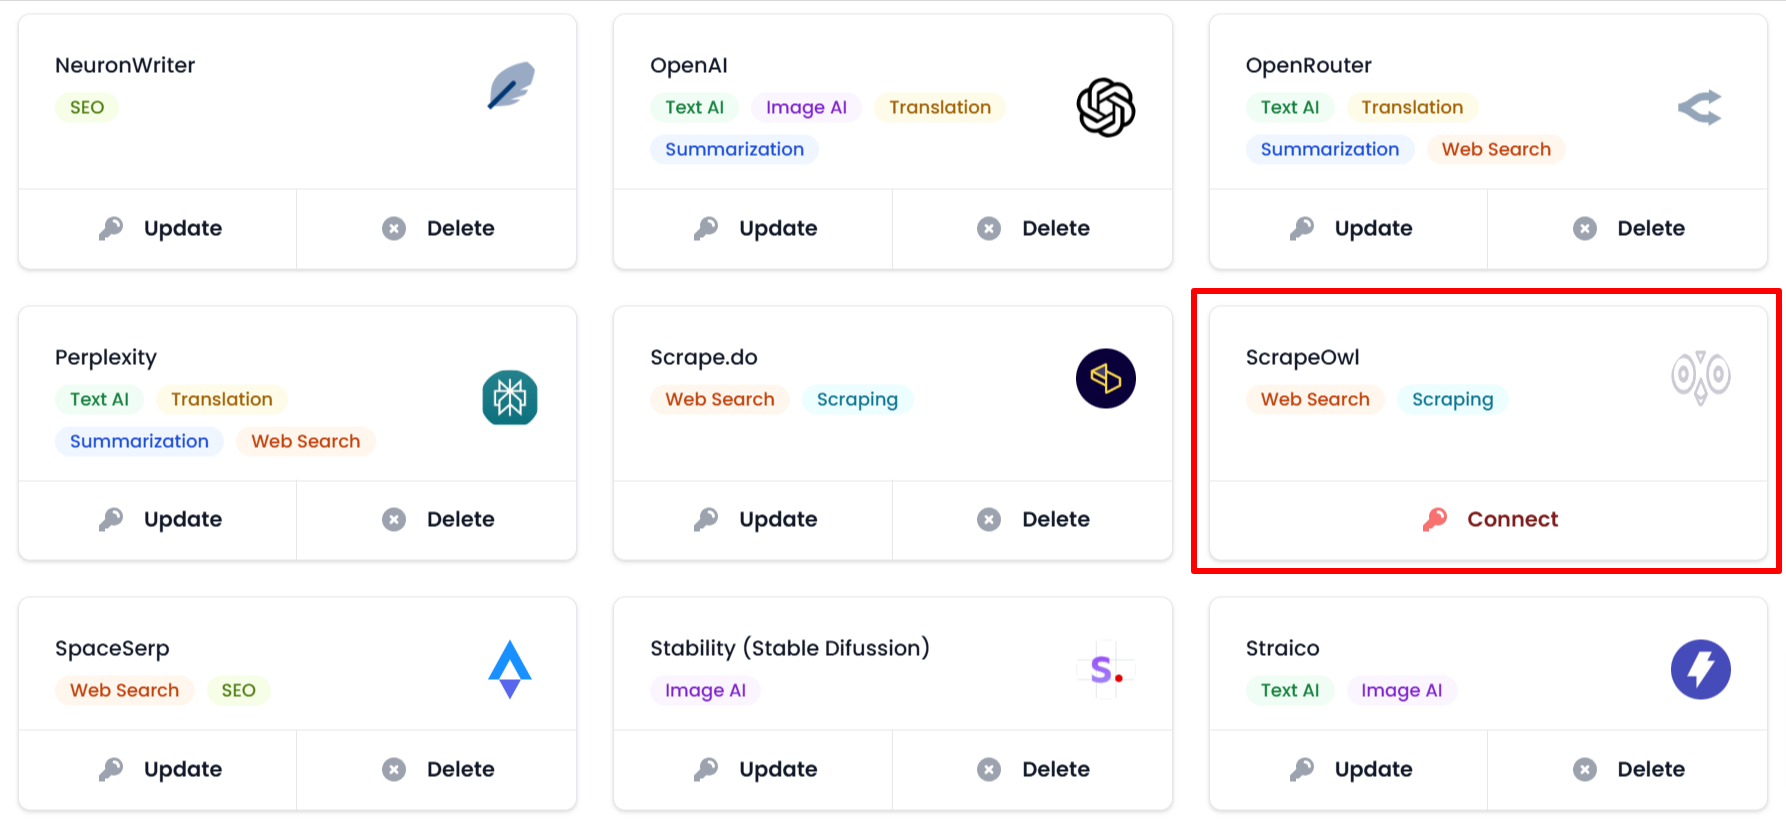The image size is (1786, 826).
Task: Click the ScrapeOwl owl logo icon
Action: click(1700, 377)
